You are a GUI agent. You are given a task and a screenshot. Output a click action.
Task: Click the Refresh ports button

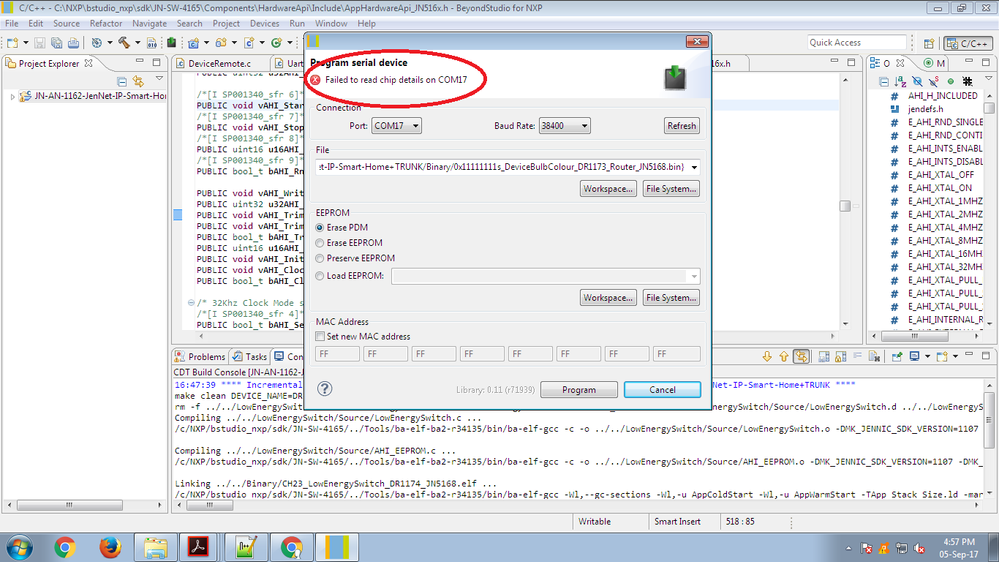click(681, 126)
